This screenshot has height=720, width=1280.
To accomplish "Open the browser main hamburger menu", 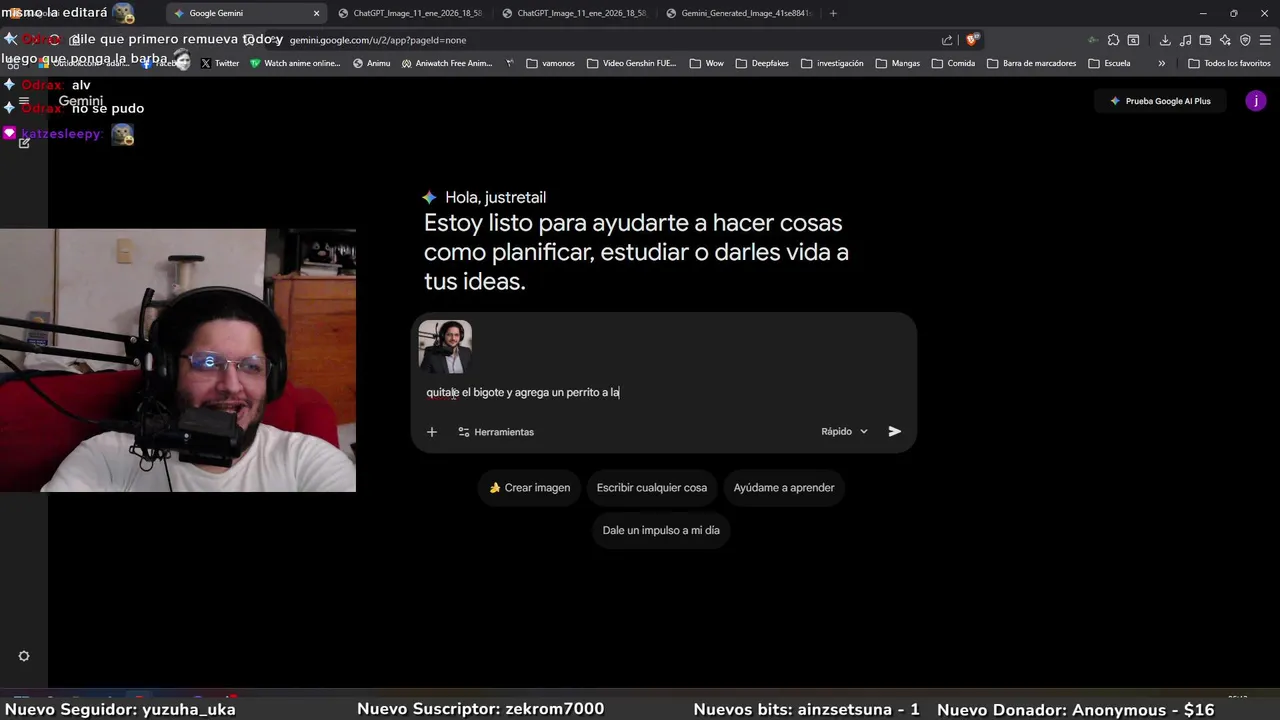I will click(1265, 40).
